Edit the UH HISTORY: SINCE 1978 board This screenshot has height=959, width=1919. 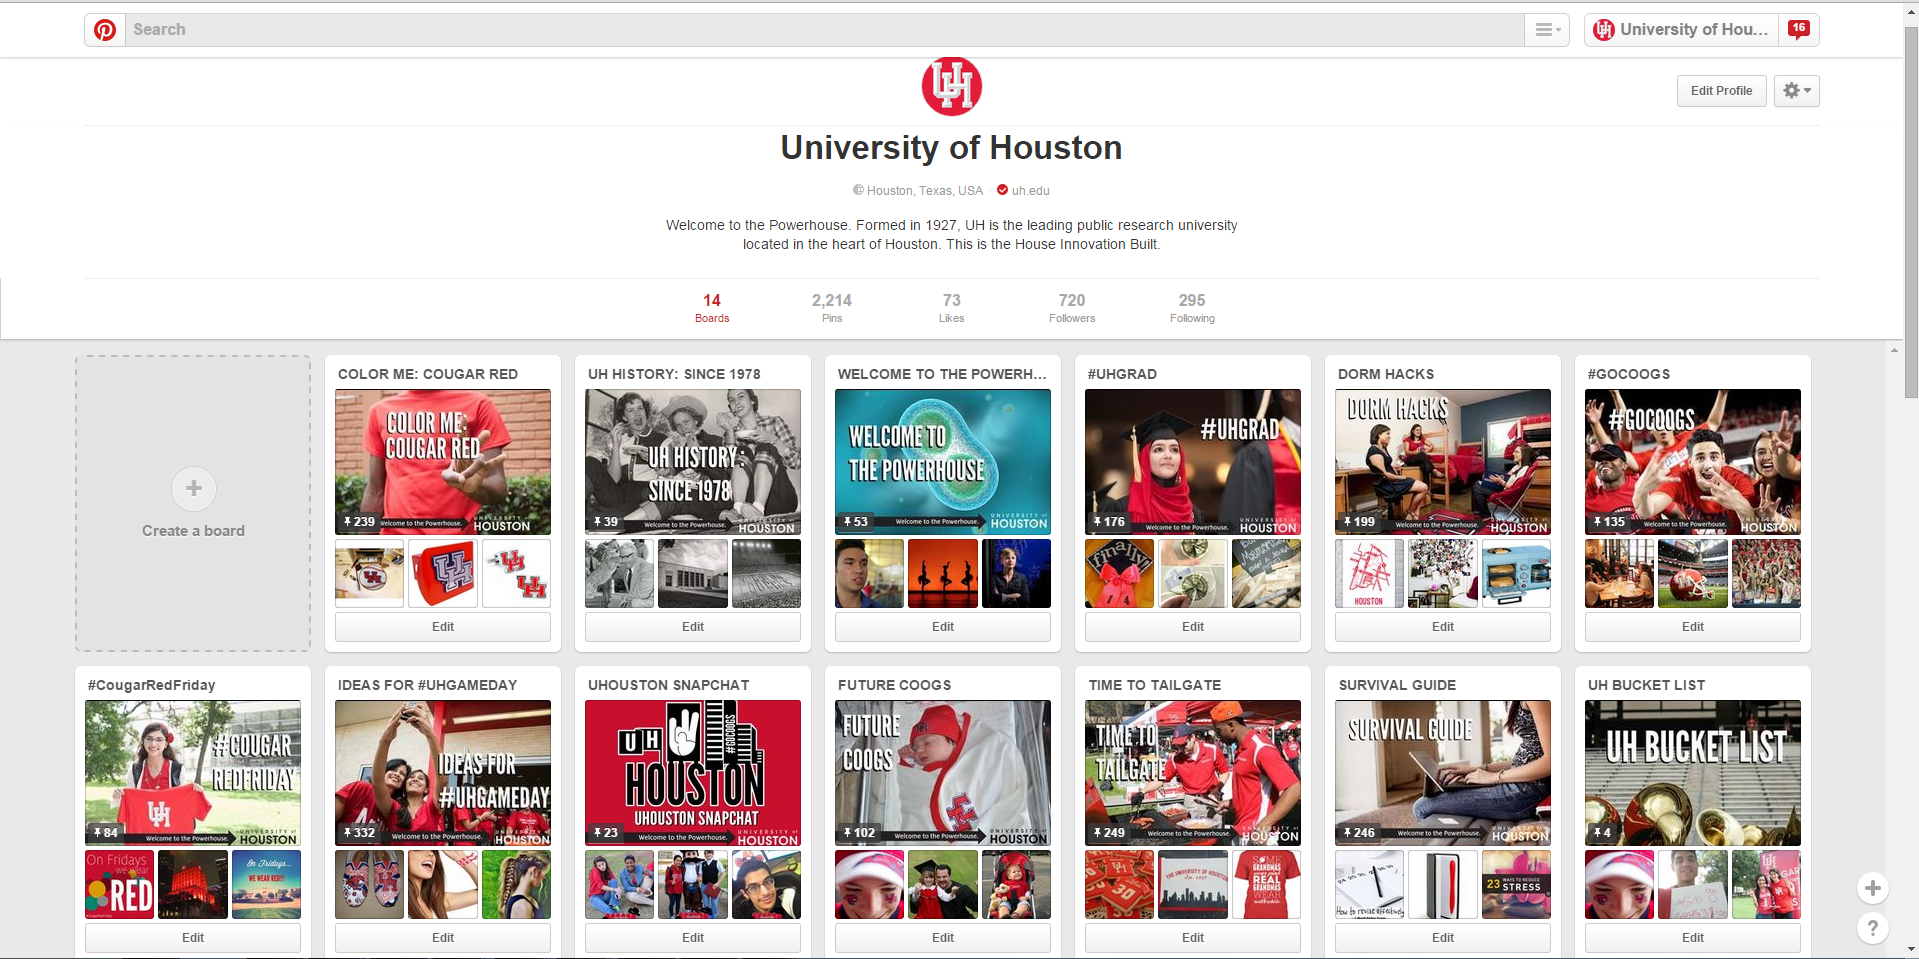[693, 627]
